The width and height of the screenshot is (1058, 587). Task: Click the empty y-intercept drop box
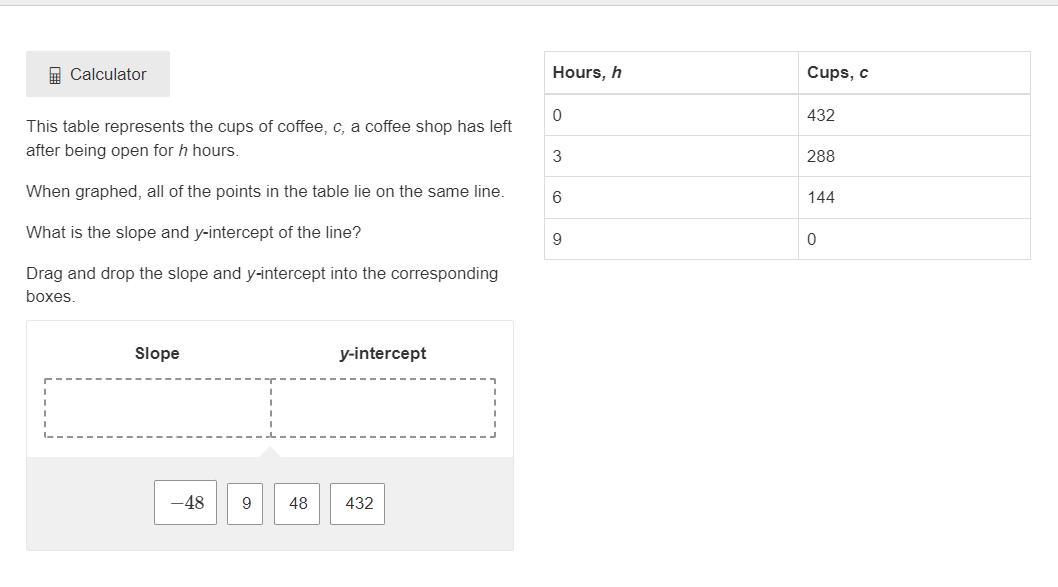click(383, 408)
